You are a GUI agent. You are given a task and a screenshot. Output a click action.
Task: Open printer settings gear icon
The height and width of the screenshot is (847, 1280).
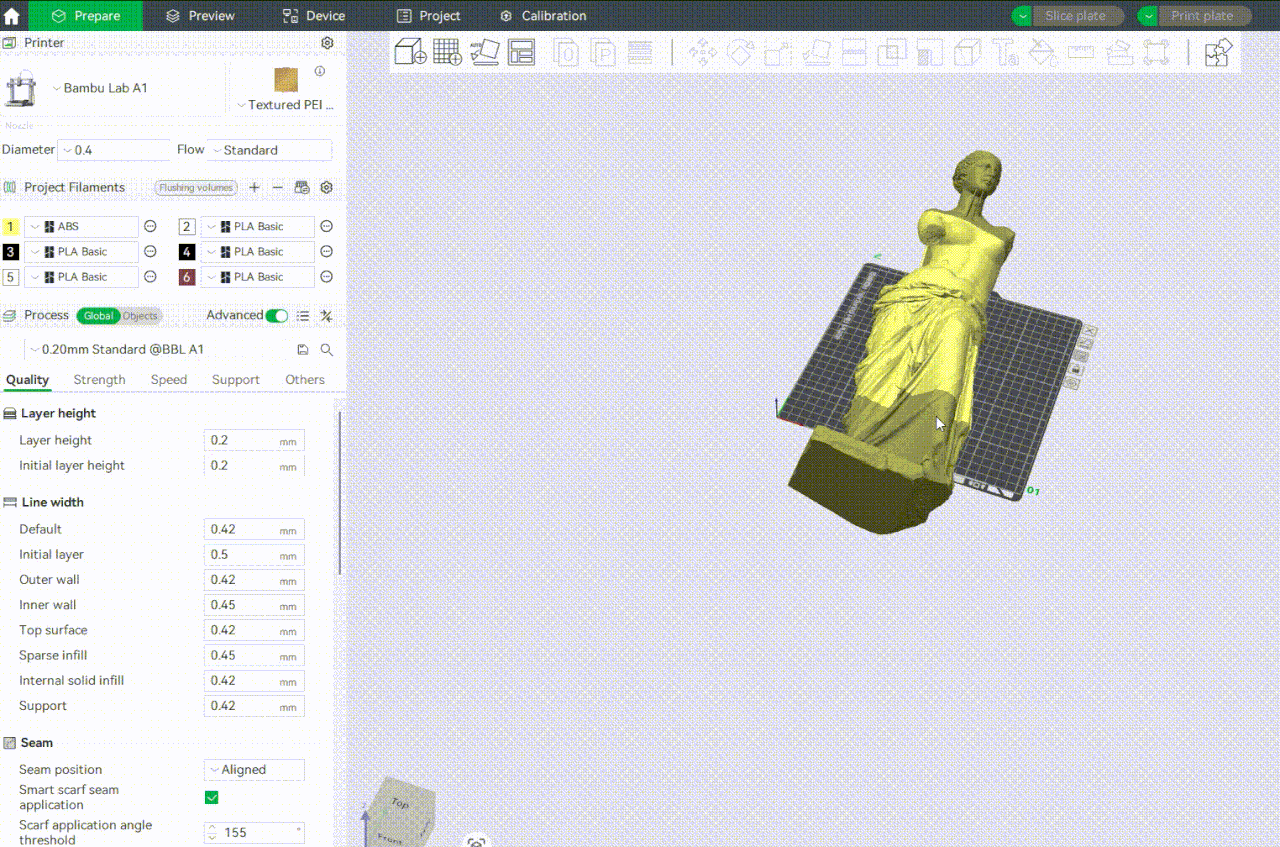pyautogui.click(x=327, y=43)
